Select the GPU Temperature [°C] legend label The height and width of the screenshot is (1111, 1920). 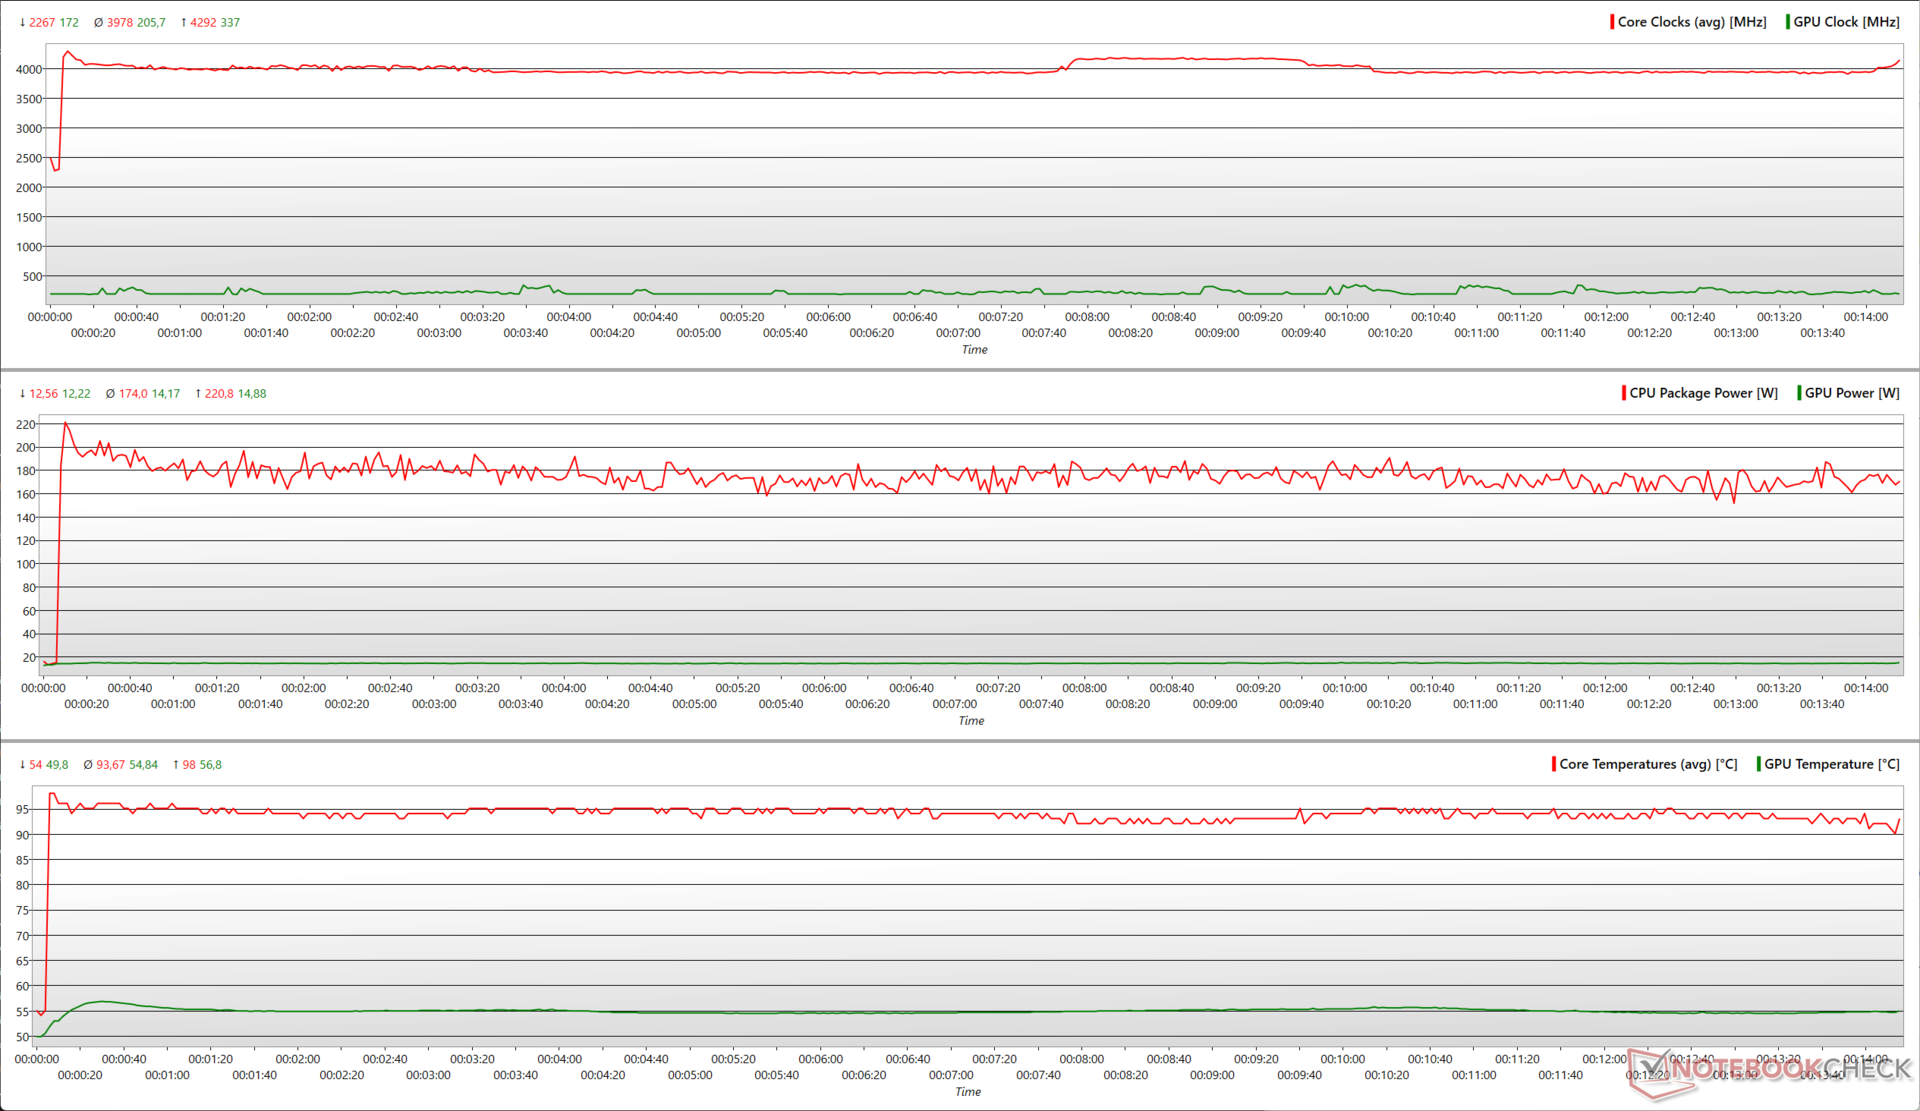tap(1831, 764)
